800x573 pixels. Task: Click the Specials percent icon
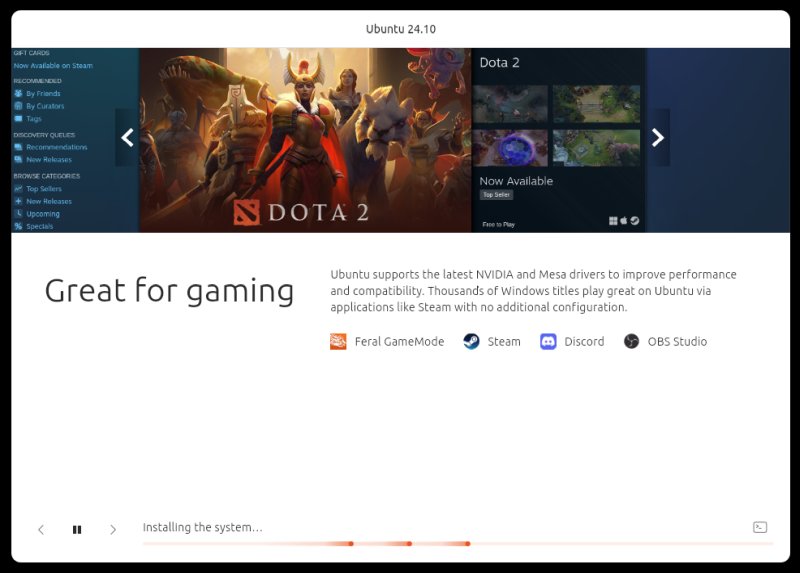click(x=18, y=226)
